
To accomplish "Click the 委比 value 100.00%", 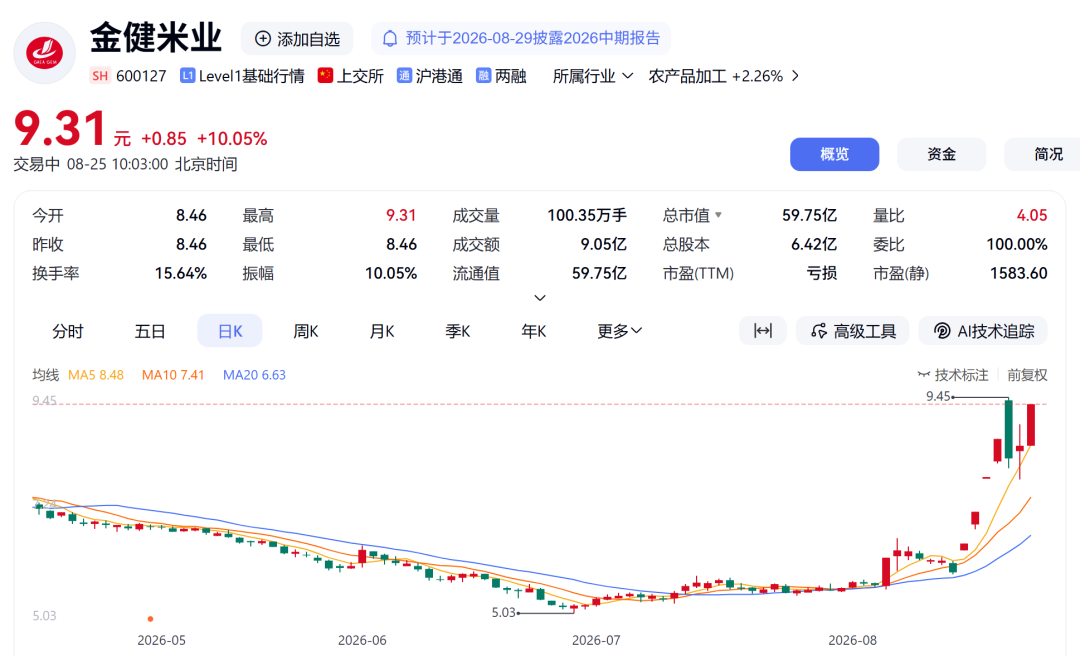I will pos(1017,244).
